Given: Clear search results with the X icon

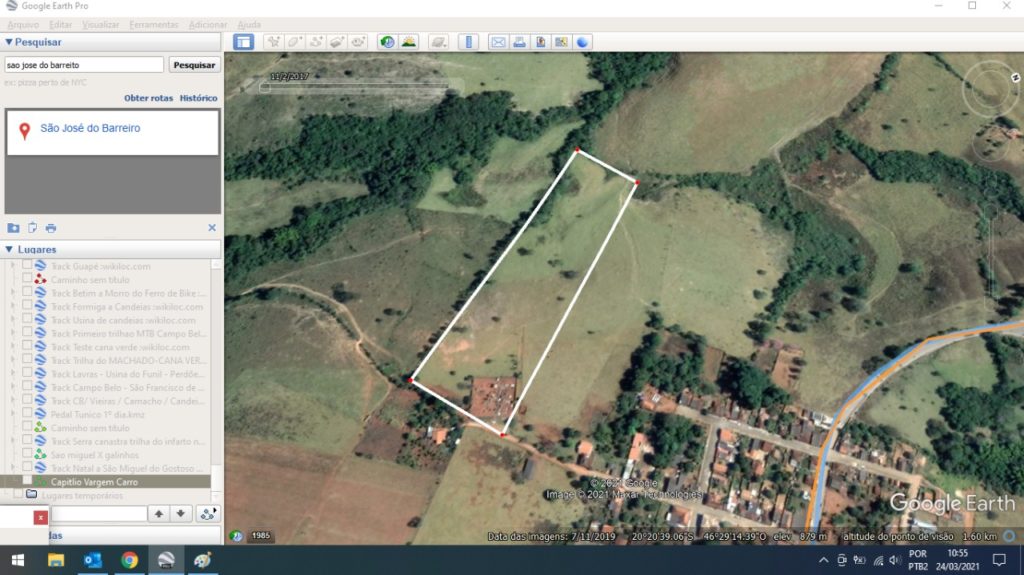Looking at the screenshot, I should 212,227.
